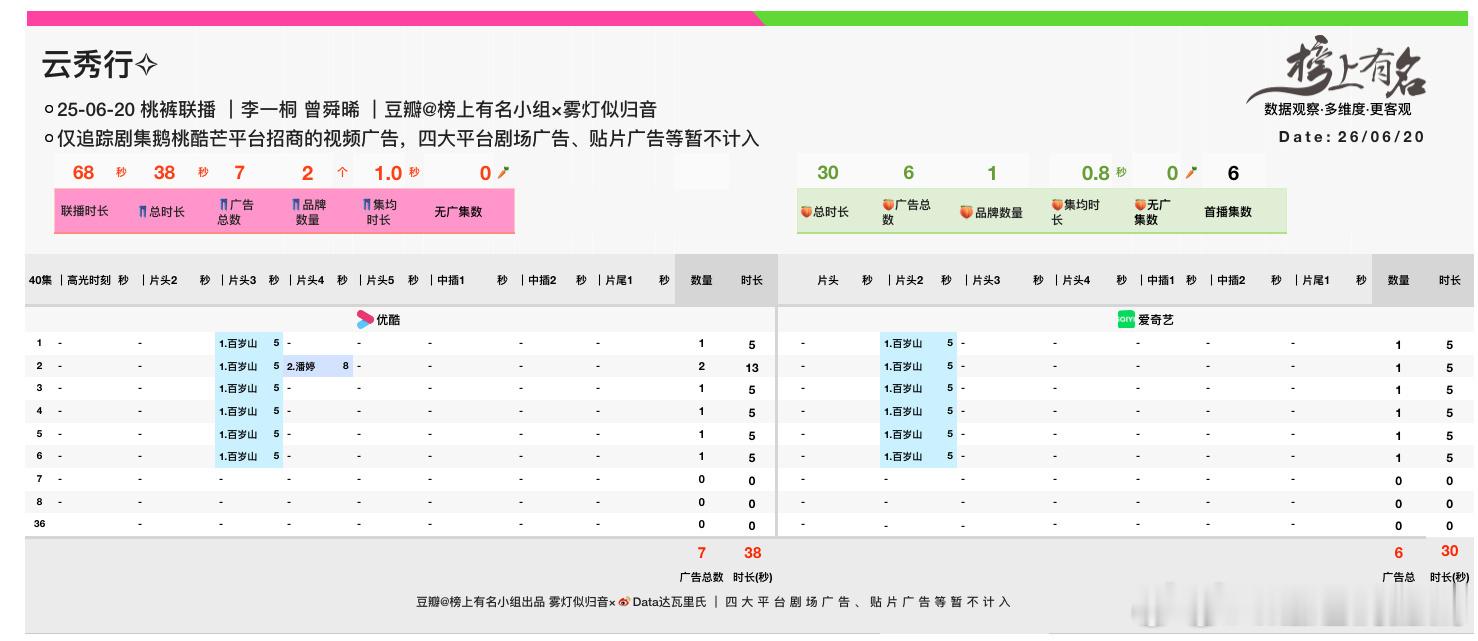Viewport: 1478px width, 641px height.
Task: Click the Youku logo icon
Action: (x=365, y=320)
